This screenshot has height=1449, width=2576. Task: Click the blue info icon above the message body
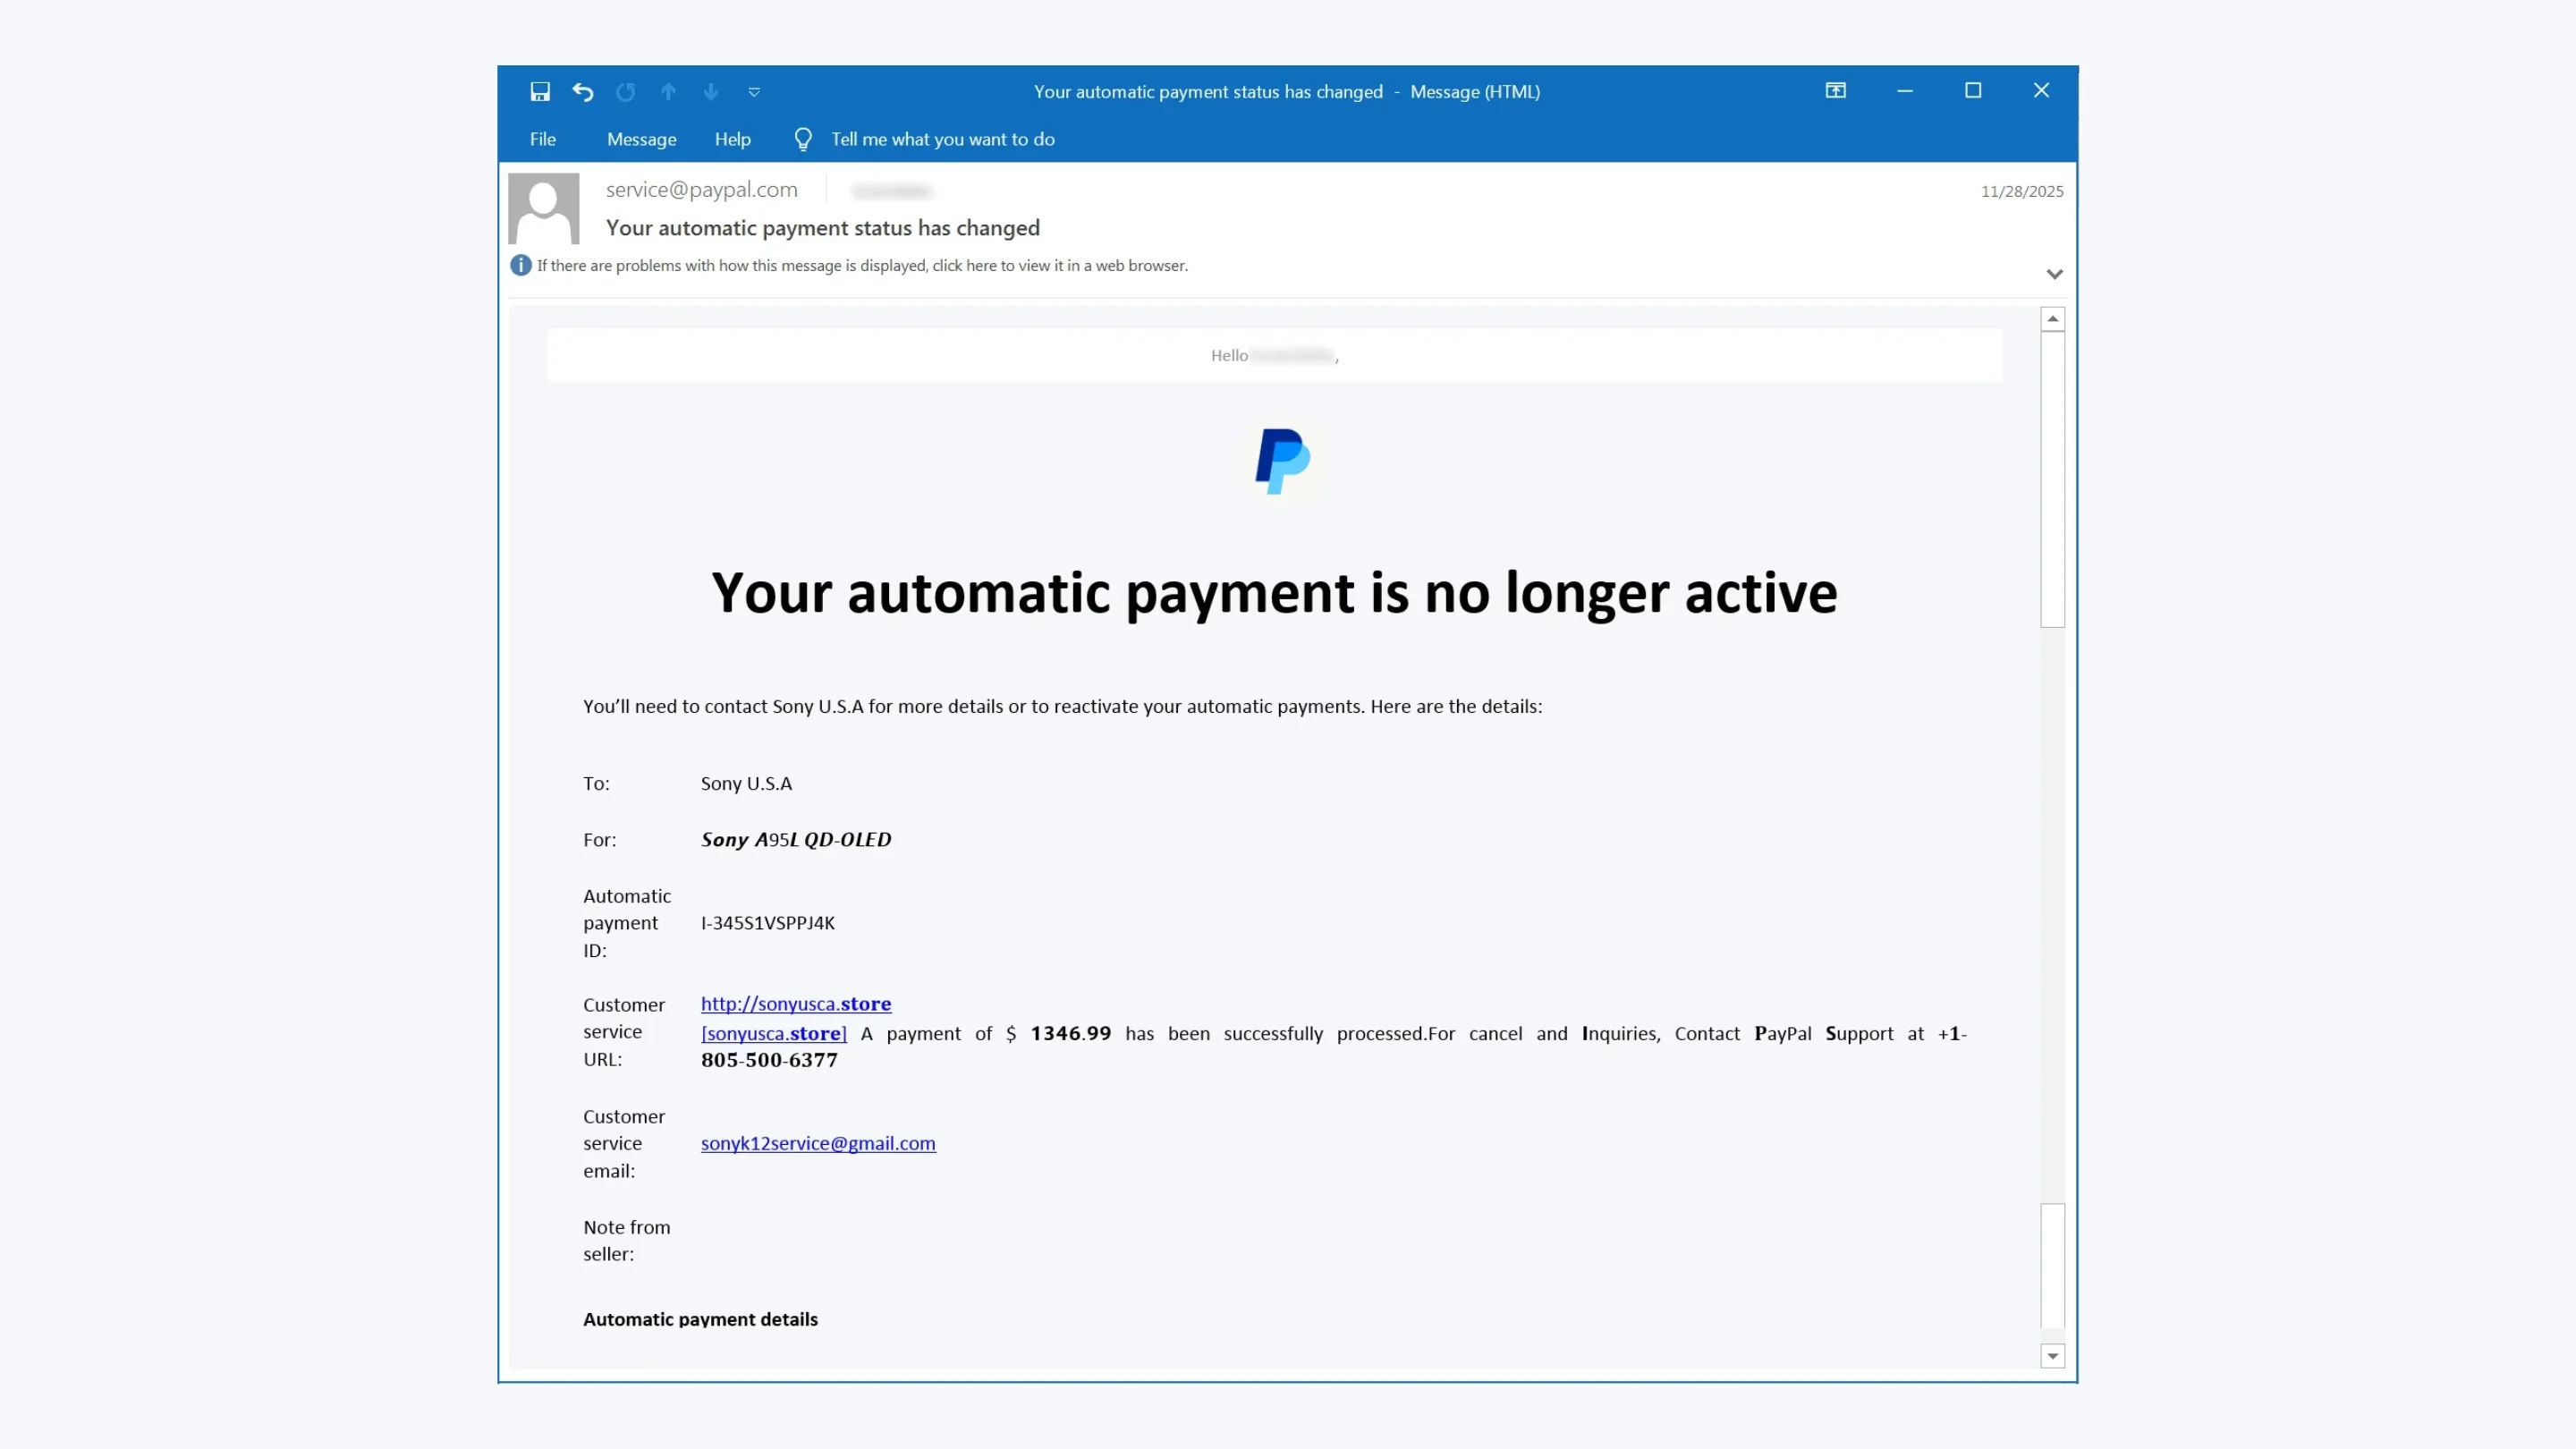[520, 265]
